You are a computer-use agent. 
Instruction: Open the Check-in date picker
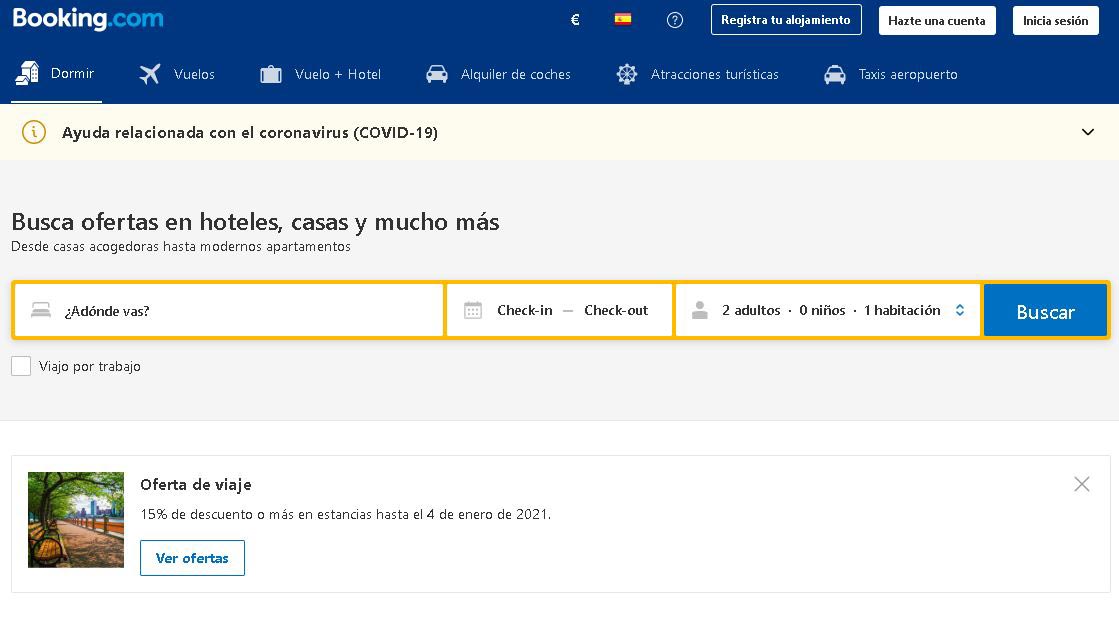tap(524, 310)
